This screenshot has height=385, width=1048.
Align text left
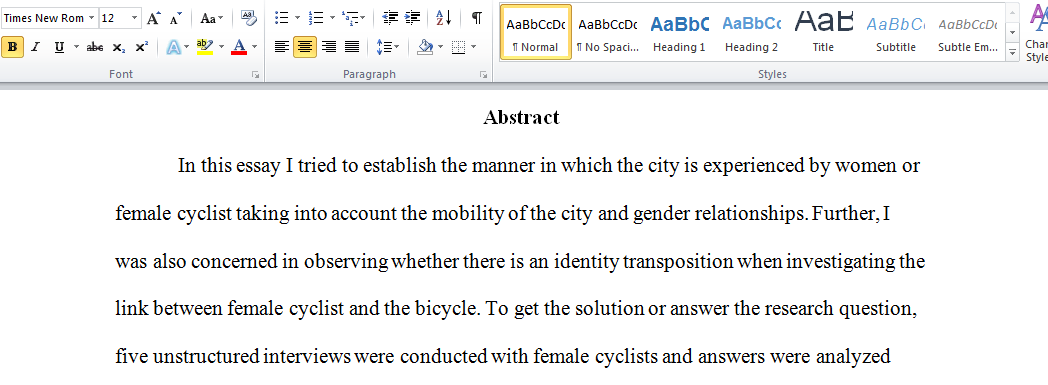[282, 47]
